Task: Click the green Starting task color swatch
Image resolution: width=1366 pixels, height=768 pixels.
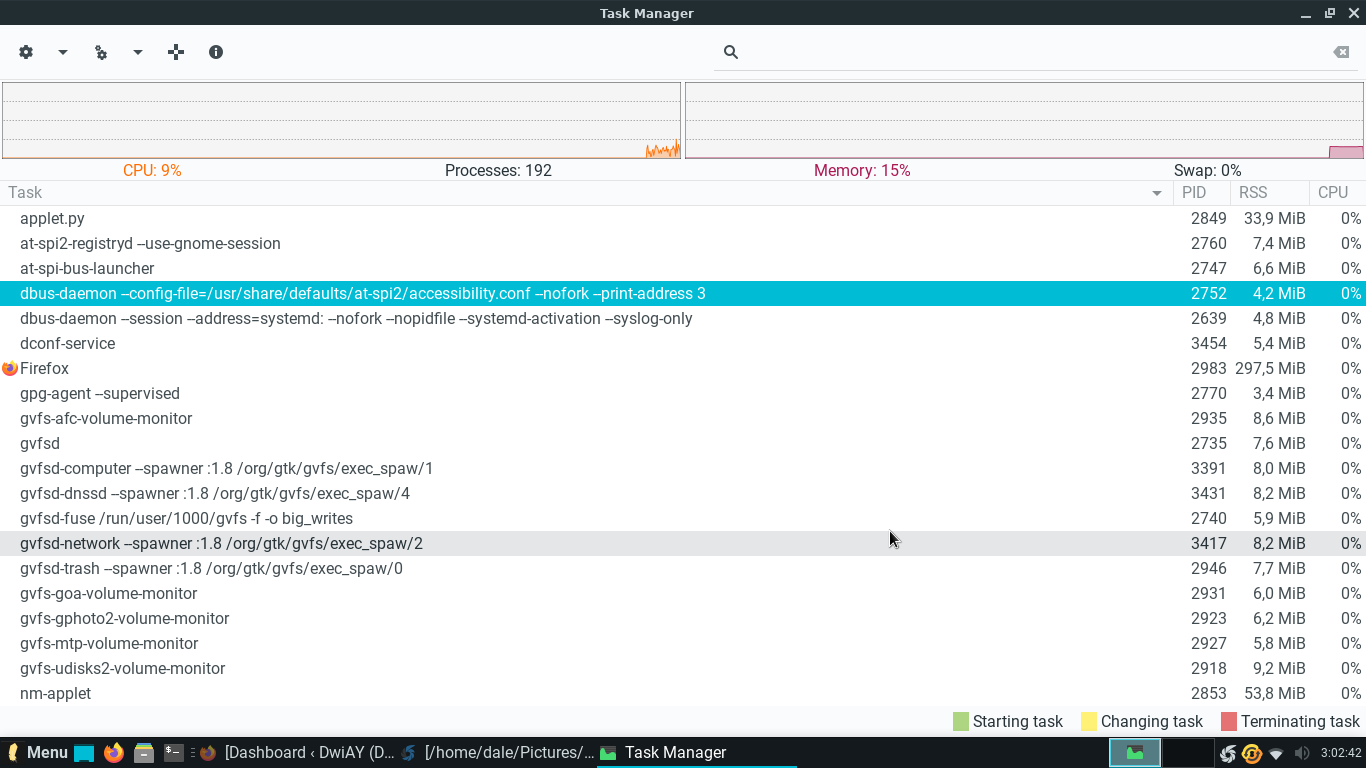Action: [961, 721]
